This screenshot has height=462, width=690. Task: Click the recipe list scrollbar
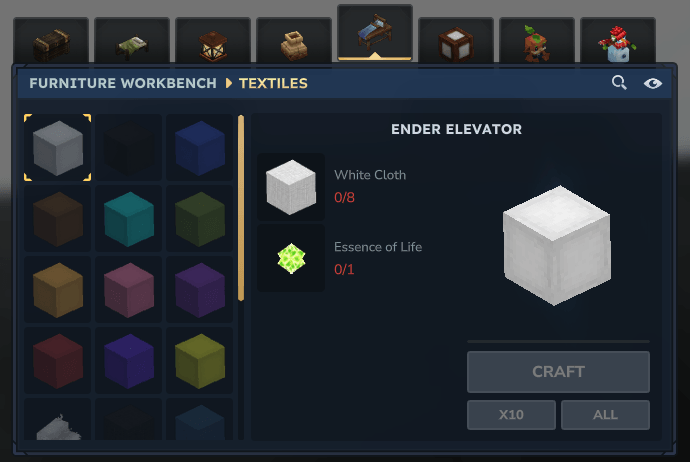coord(241,208)
